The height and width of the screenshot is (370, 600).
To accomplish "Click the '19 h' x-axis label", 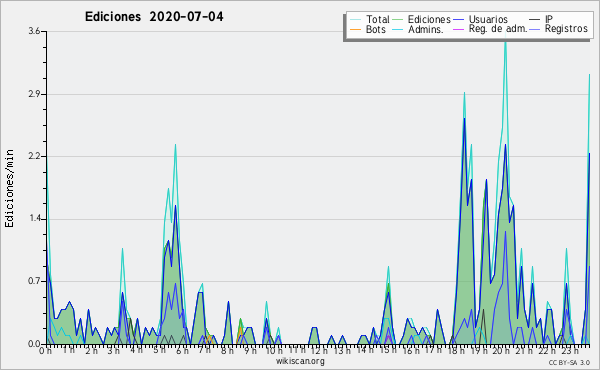I will [479, 350].
